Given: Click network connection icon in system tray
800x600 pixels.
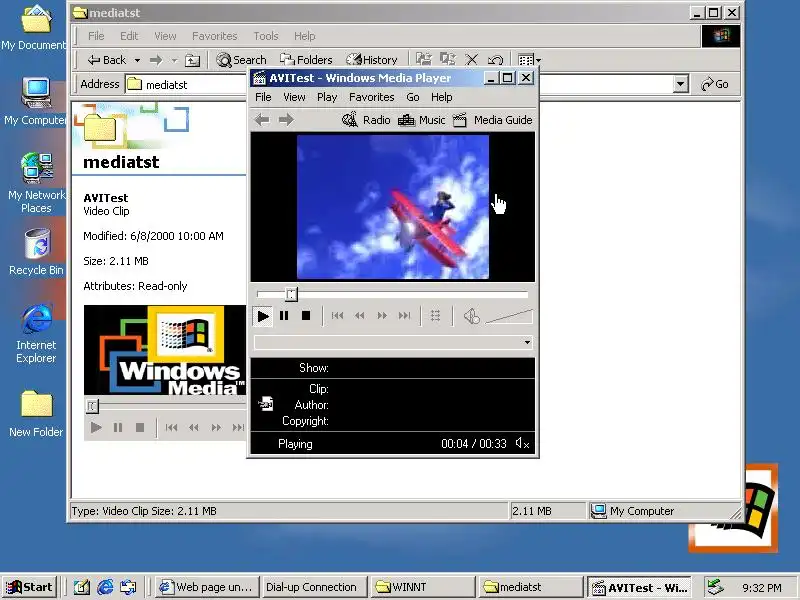Looking at the screenshot, I should (x=716, y=587).
